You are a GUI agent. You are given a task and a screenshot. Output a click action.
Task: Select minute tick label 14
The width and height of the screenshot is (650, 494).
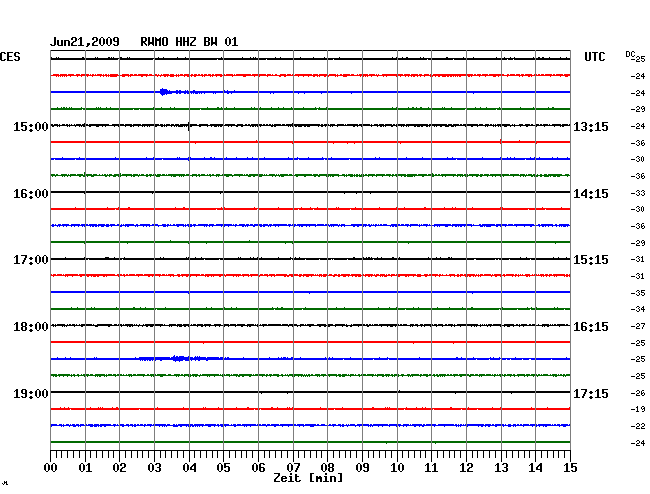click(535, 468)
